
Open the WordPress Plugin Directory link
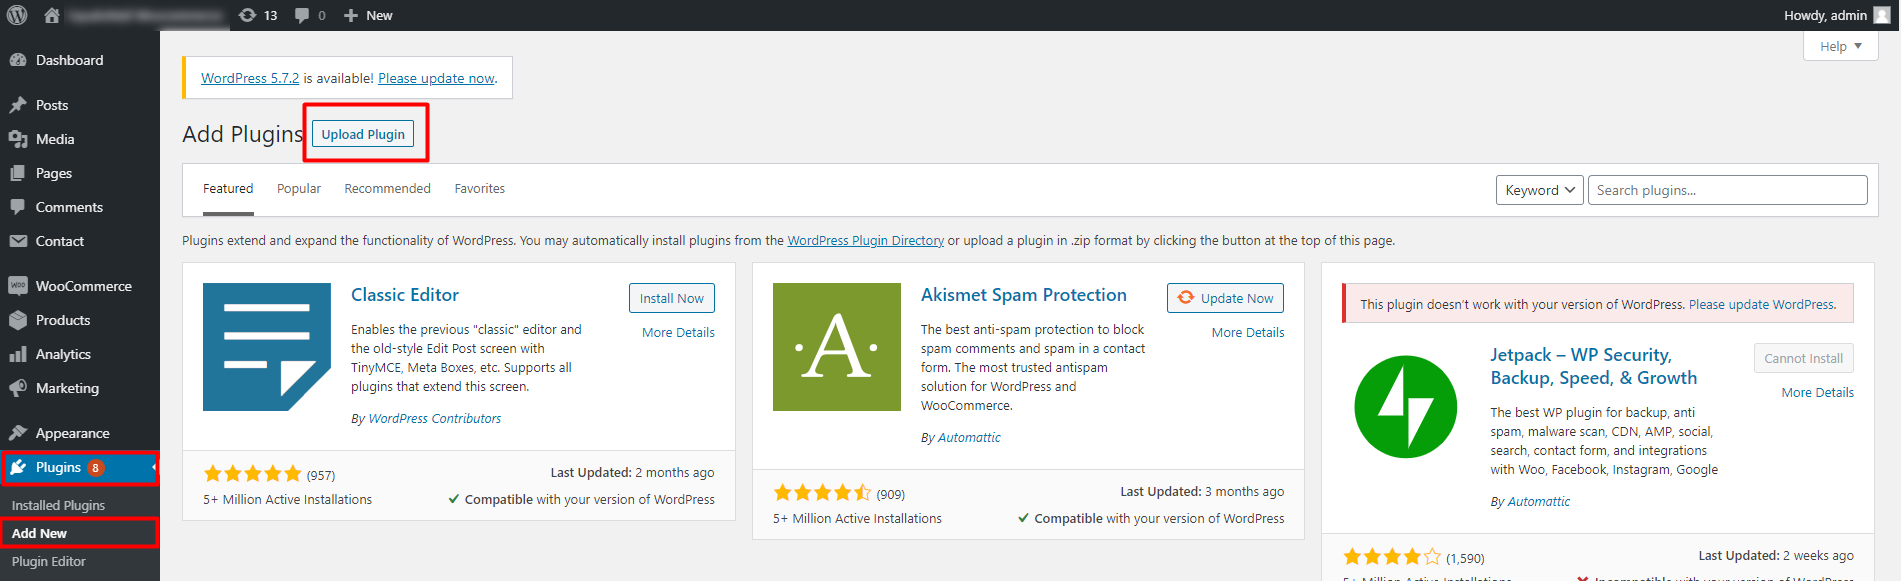(x=865, y=241)
